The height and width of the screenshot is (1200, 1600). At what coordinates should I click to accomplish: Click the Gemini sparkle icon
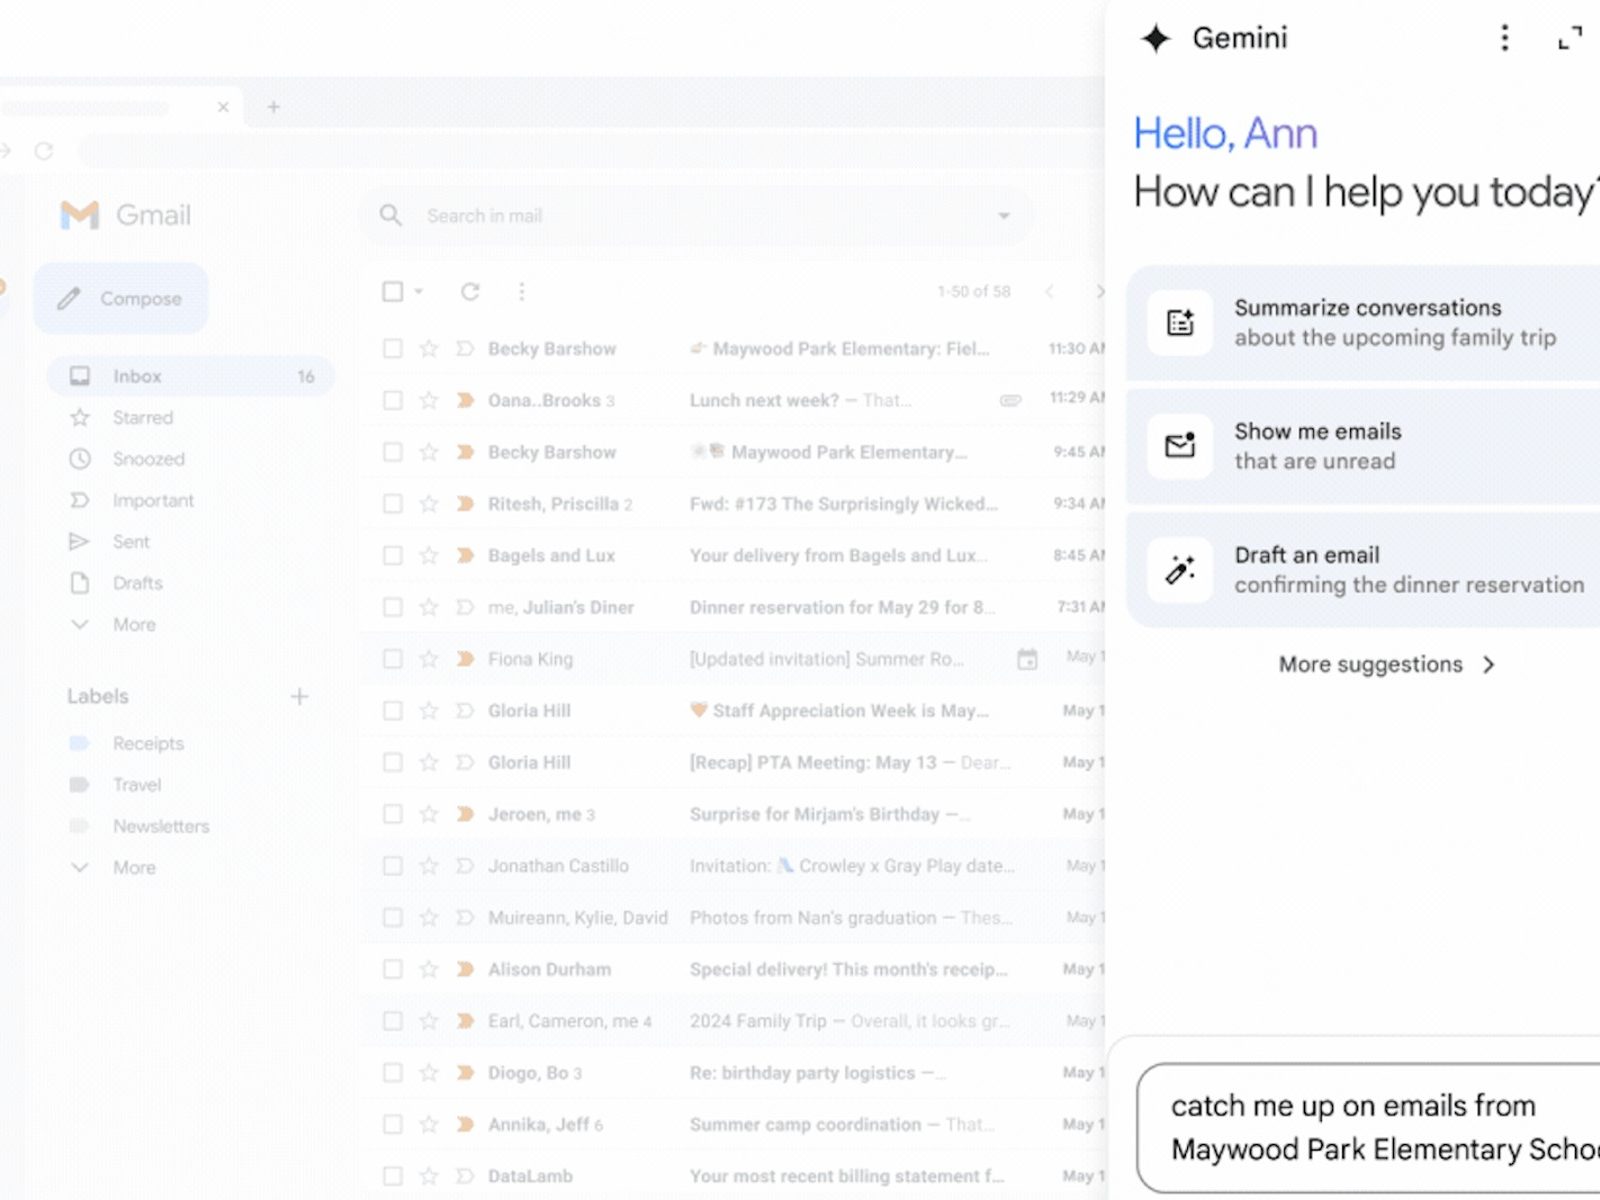pyautogui.click(x=1155, y=39)
